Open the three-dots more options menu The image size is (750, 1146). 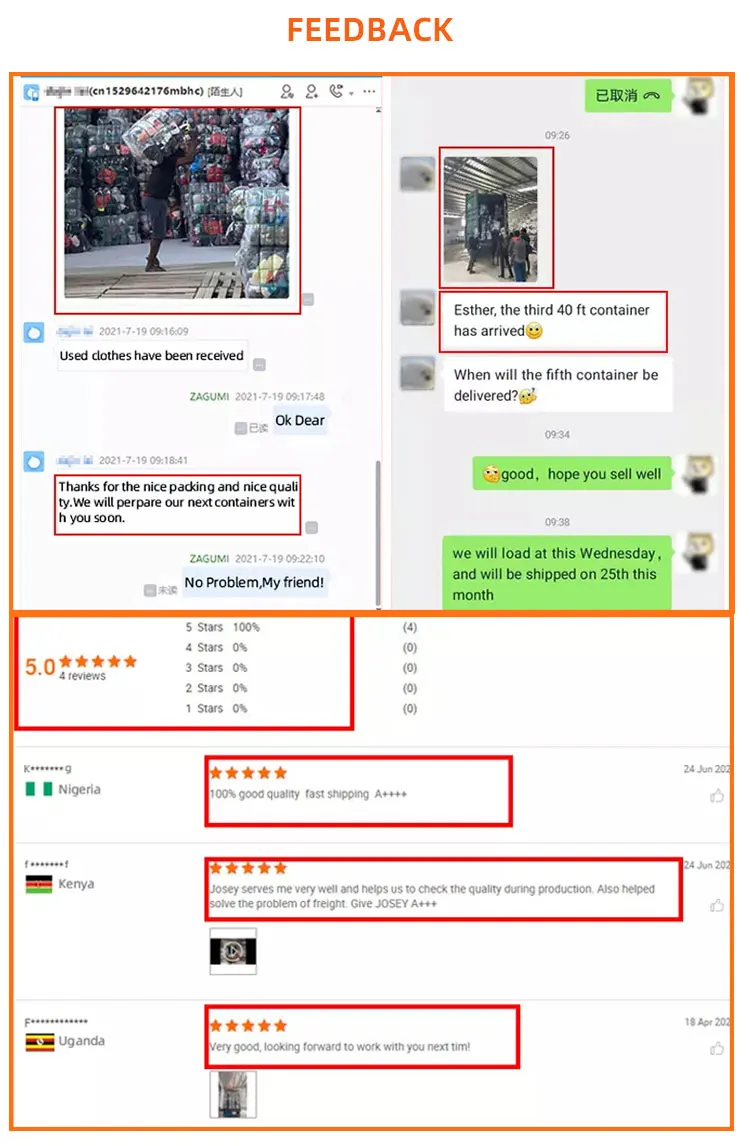(369, 91)
